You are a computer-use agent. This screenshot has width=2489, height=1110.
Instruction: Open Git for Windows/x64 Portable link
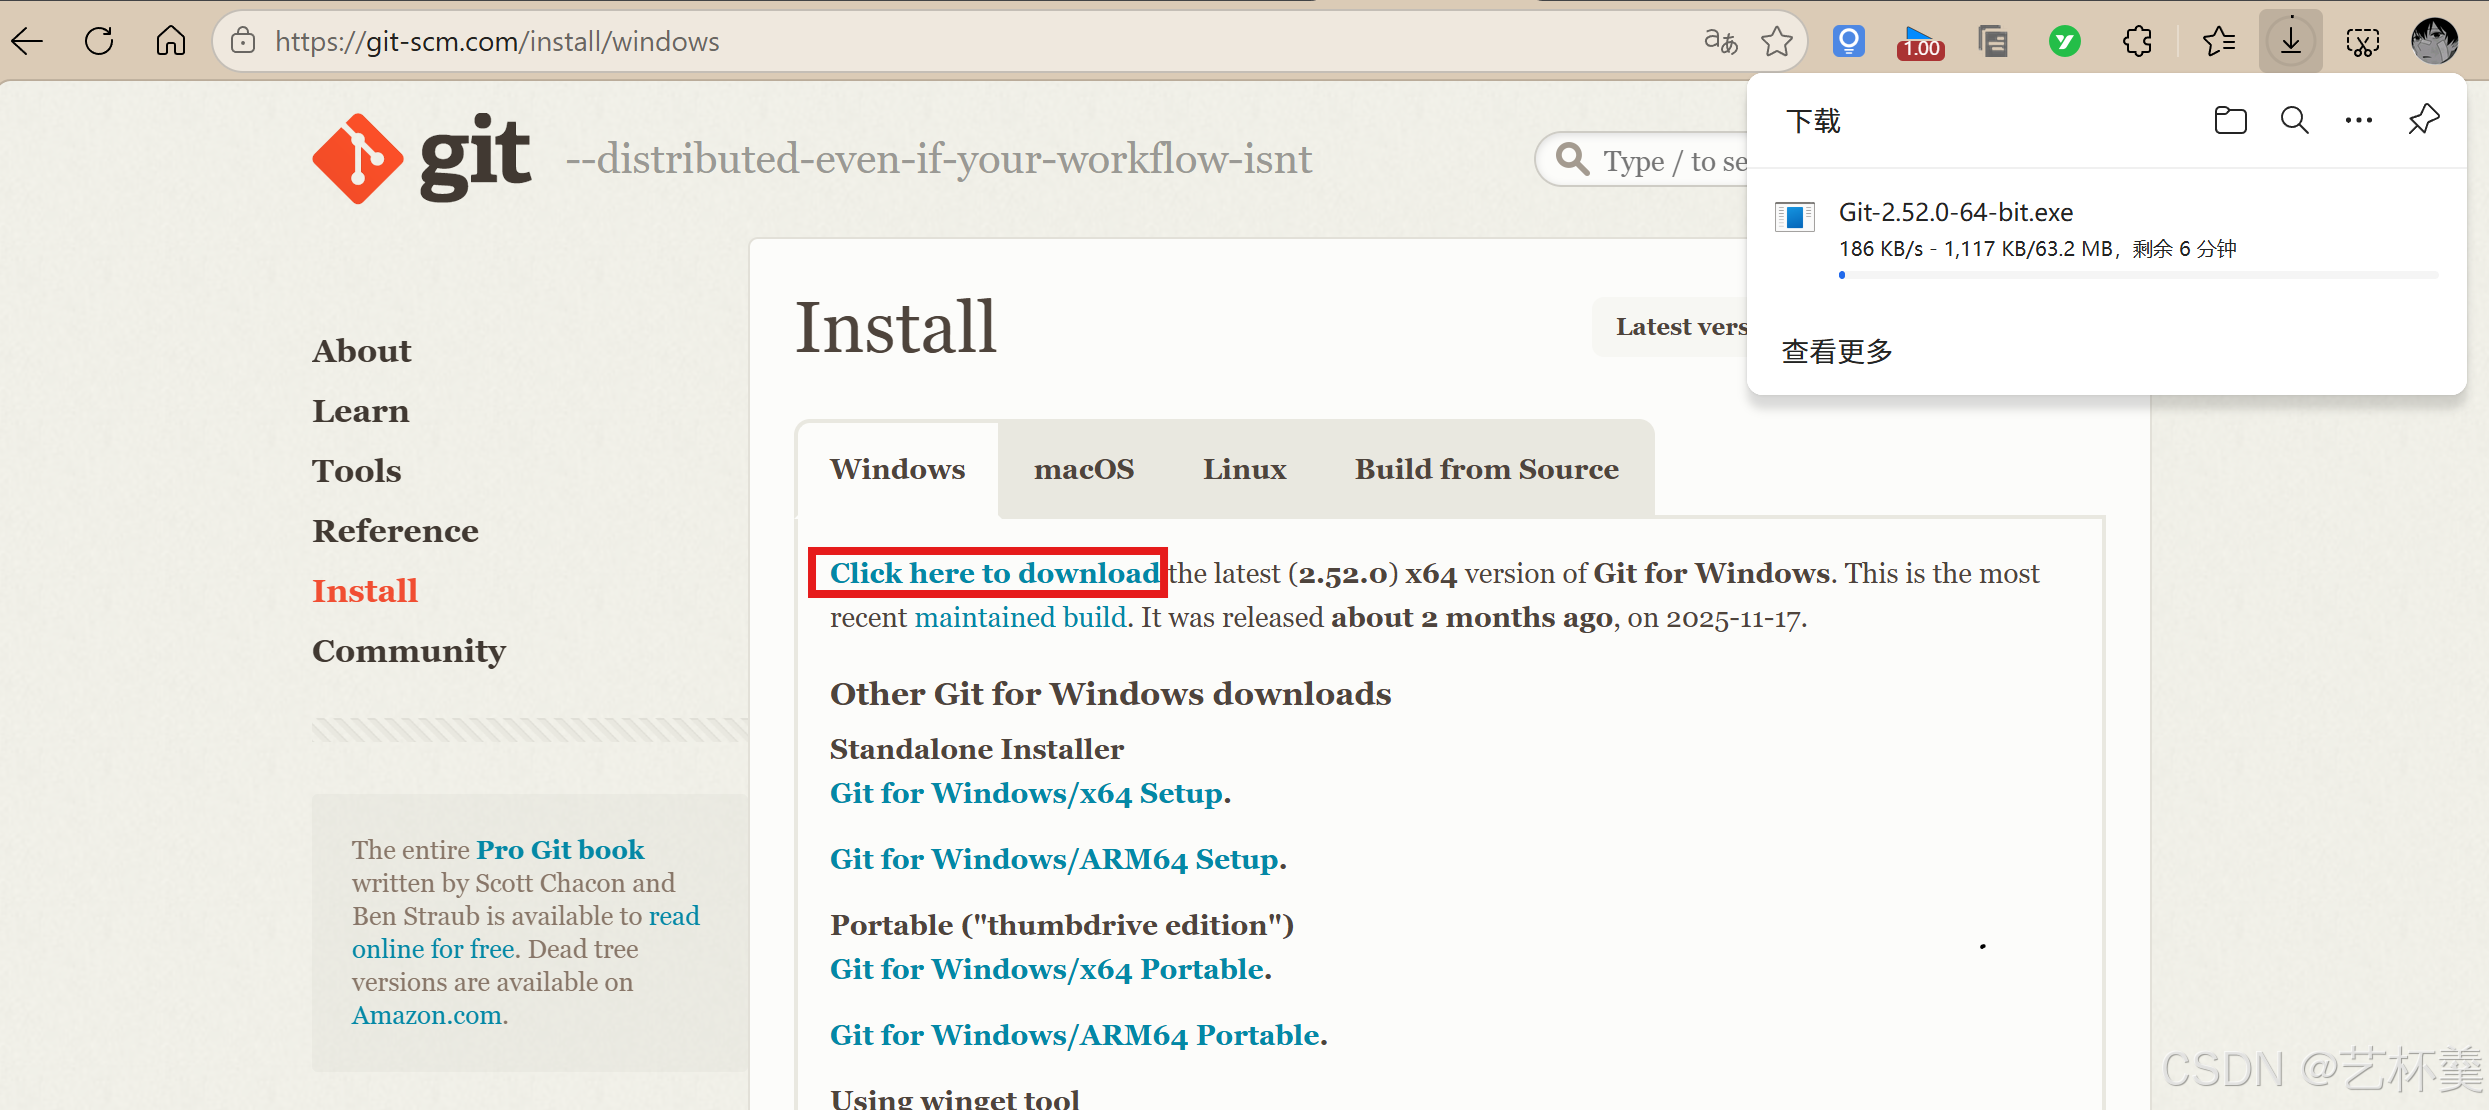tap(1046, 969)
